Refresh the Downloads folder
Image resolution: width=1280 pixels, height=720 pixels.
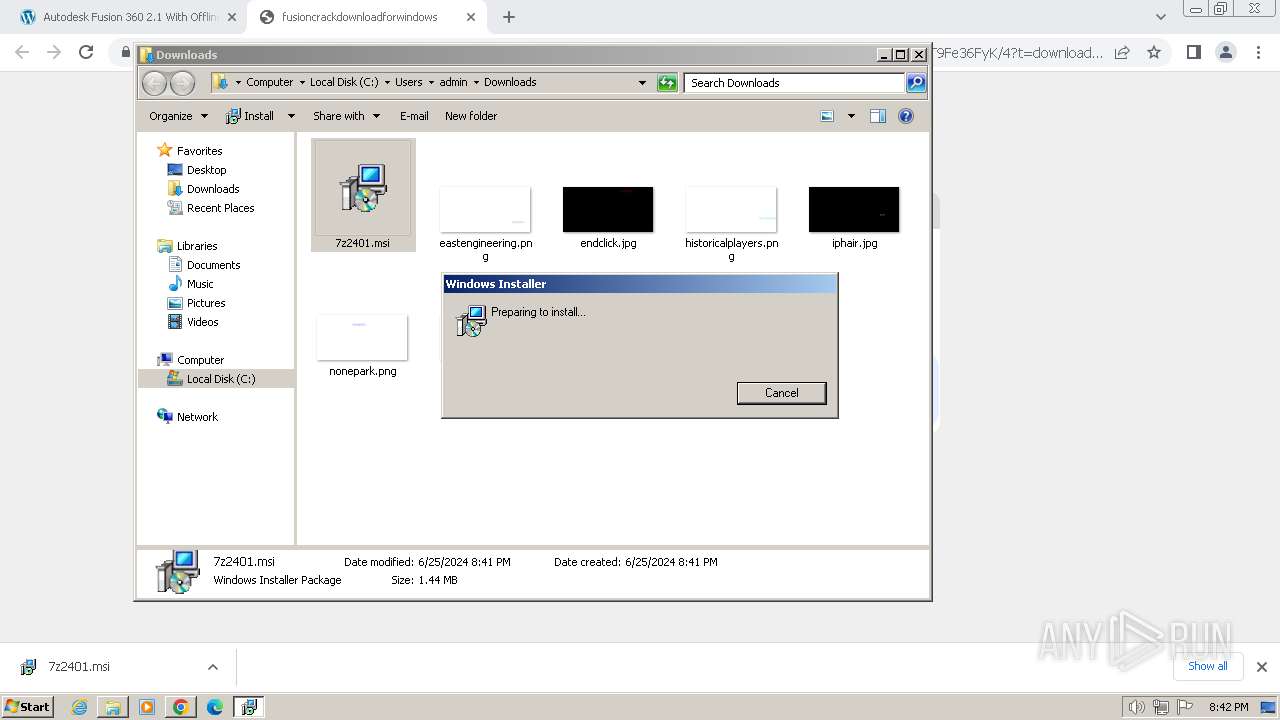coord(667,83)
